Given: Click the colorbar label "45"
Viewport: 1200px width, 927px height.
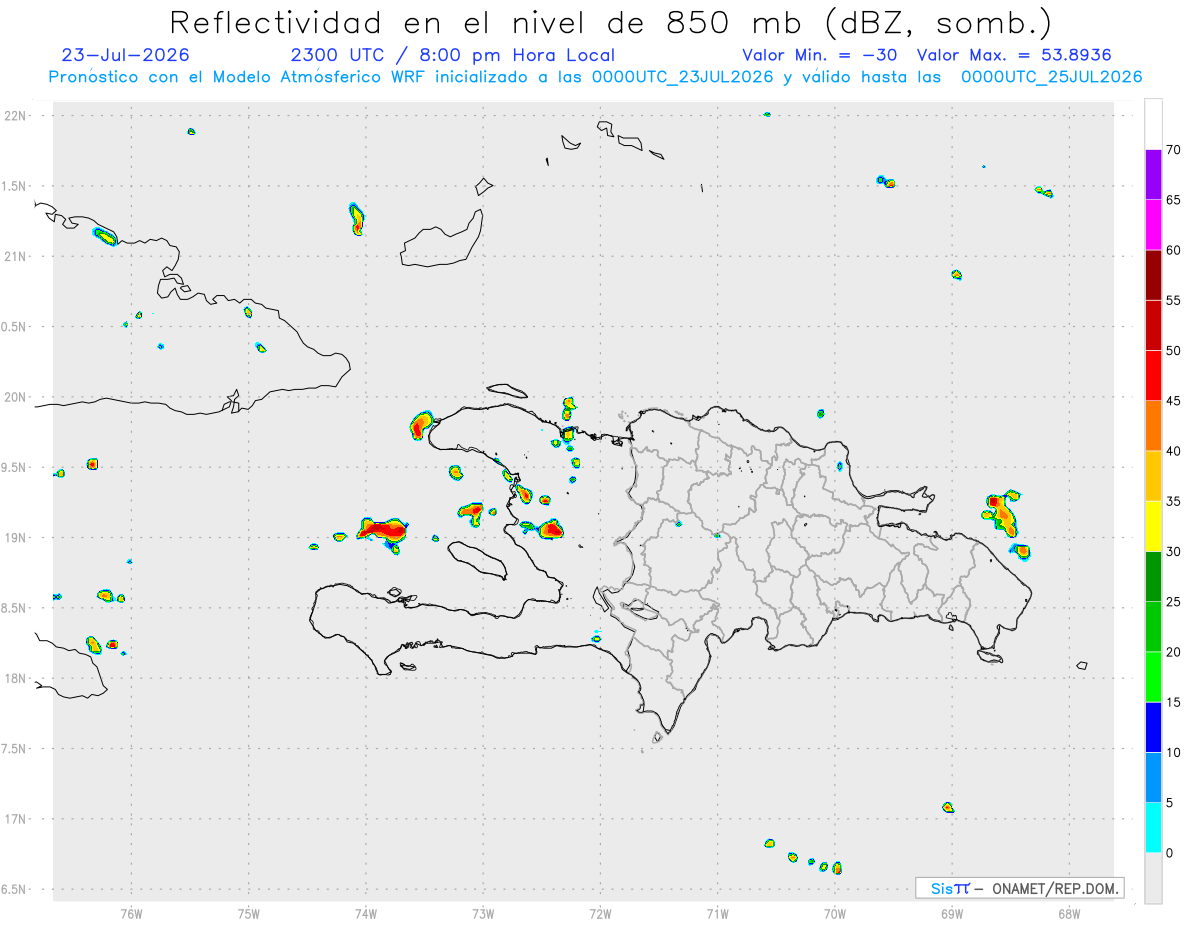Looking at the screenshot, I should 1173,401.
